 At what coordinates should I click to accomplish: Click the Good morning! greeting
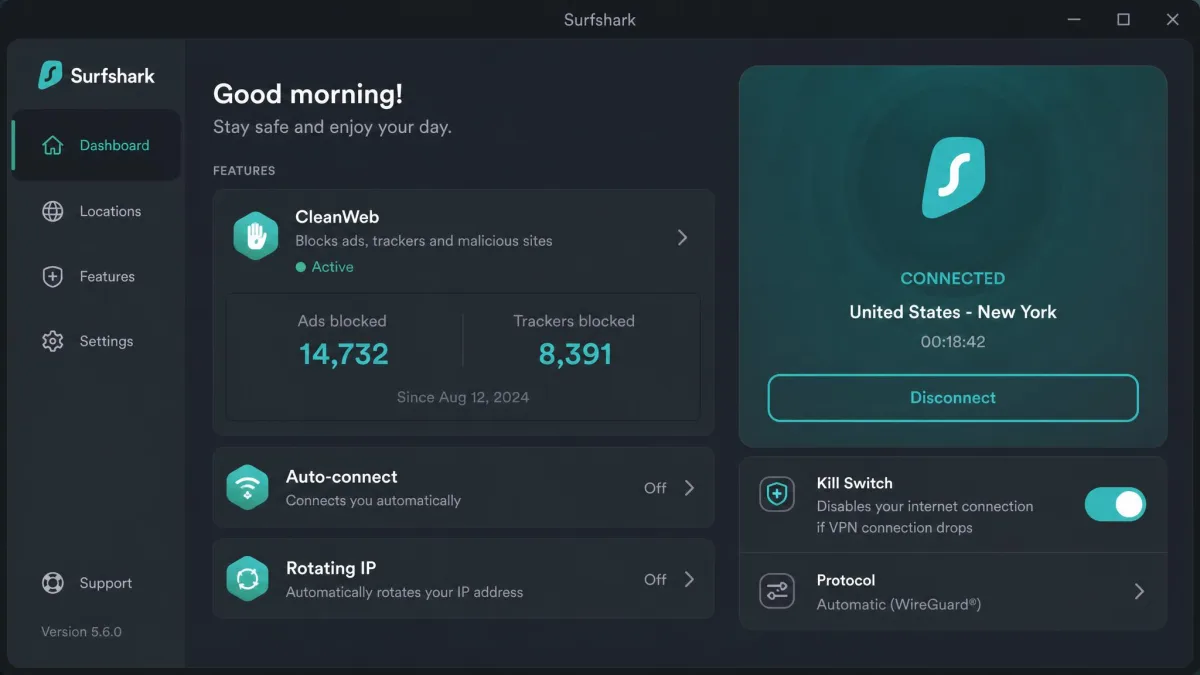click(x=308, y=94)
